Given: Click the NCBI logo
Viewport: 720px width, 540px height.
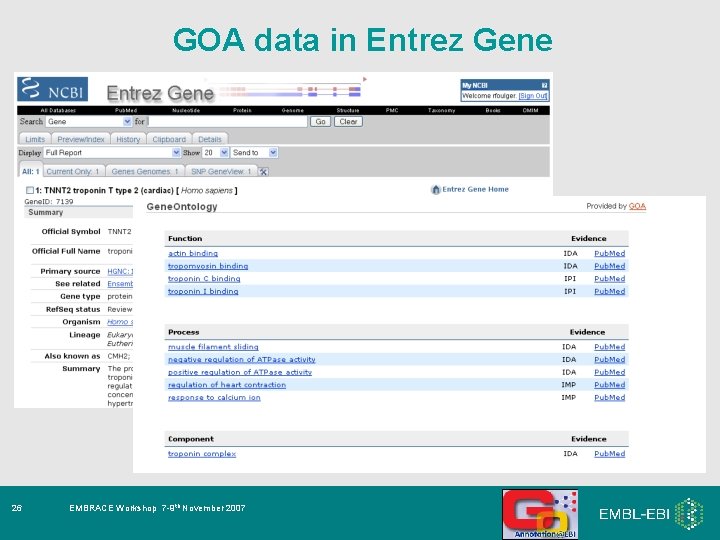Looking at the screenshot, I should coord(52,89).
